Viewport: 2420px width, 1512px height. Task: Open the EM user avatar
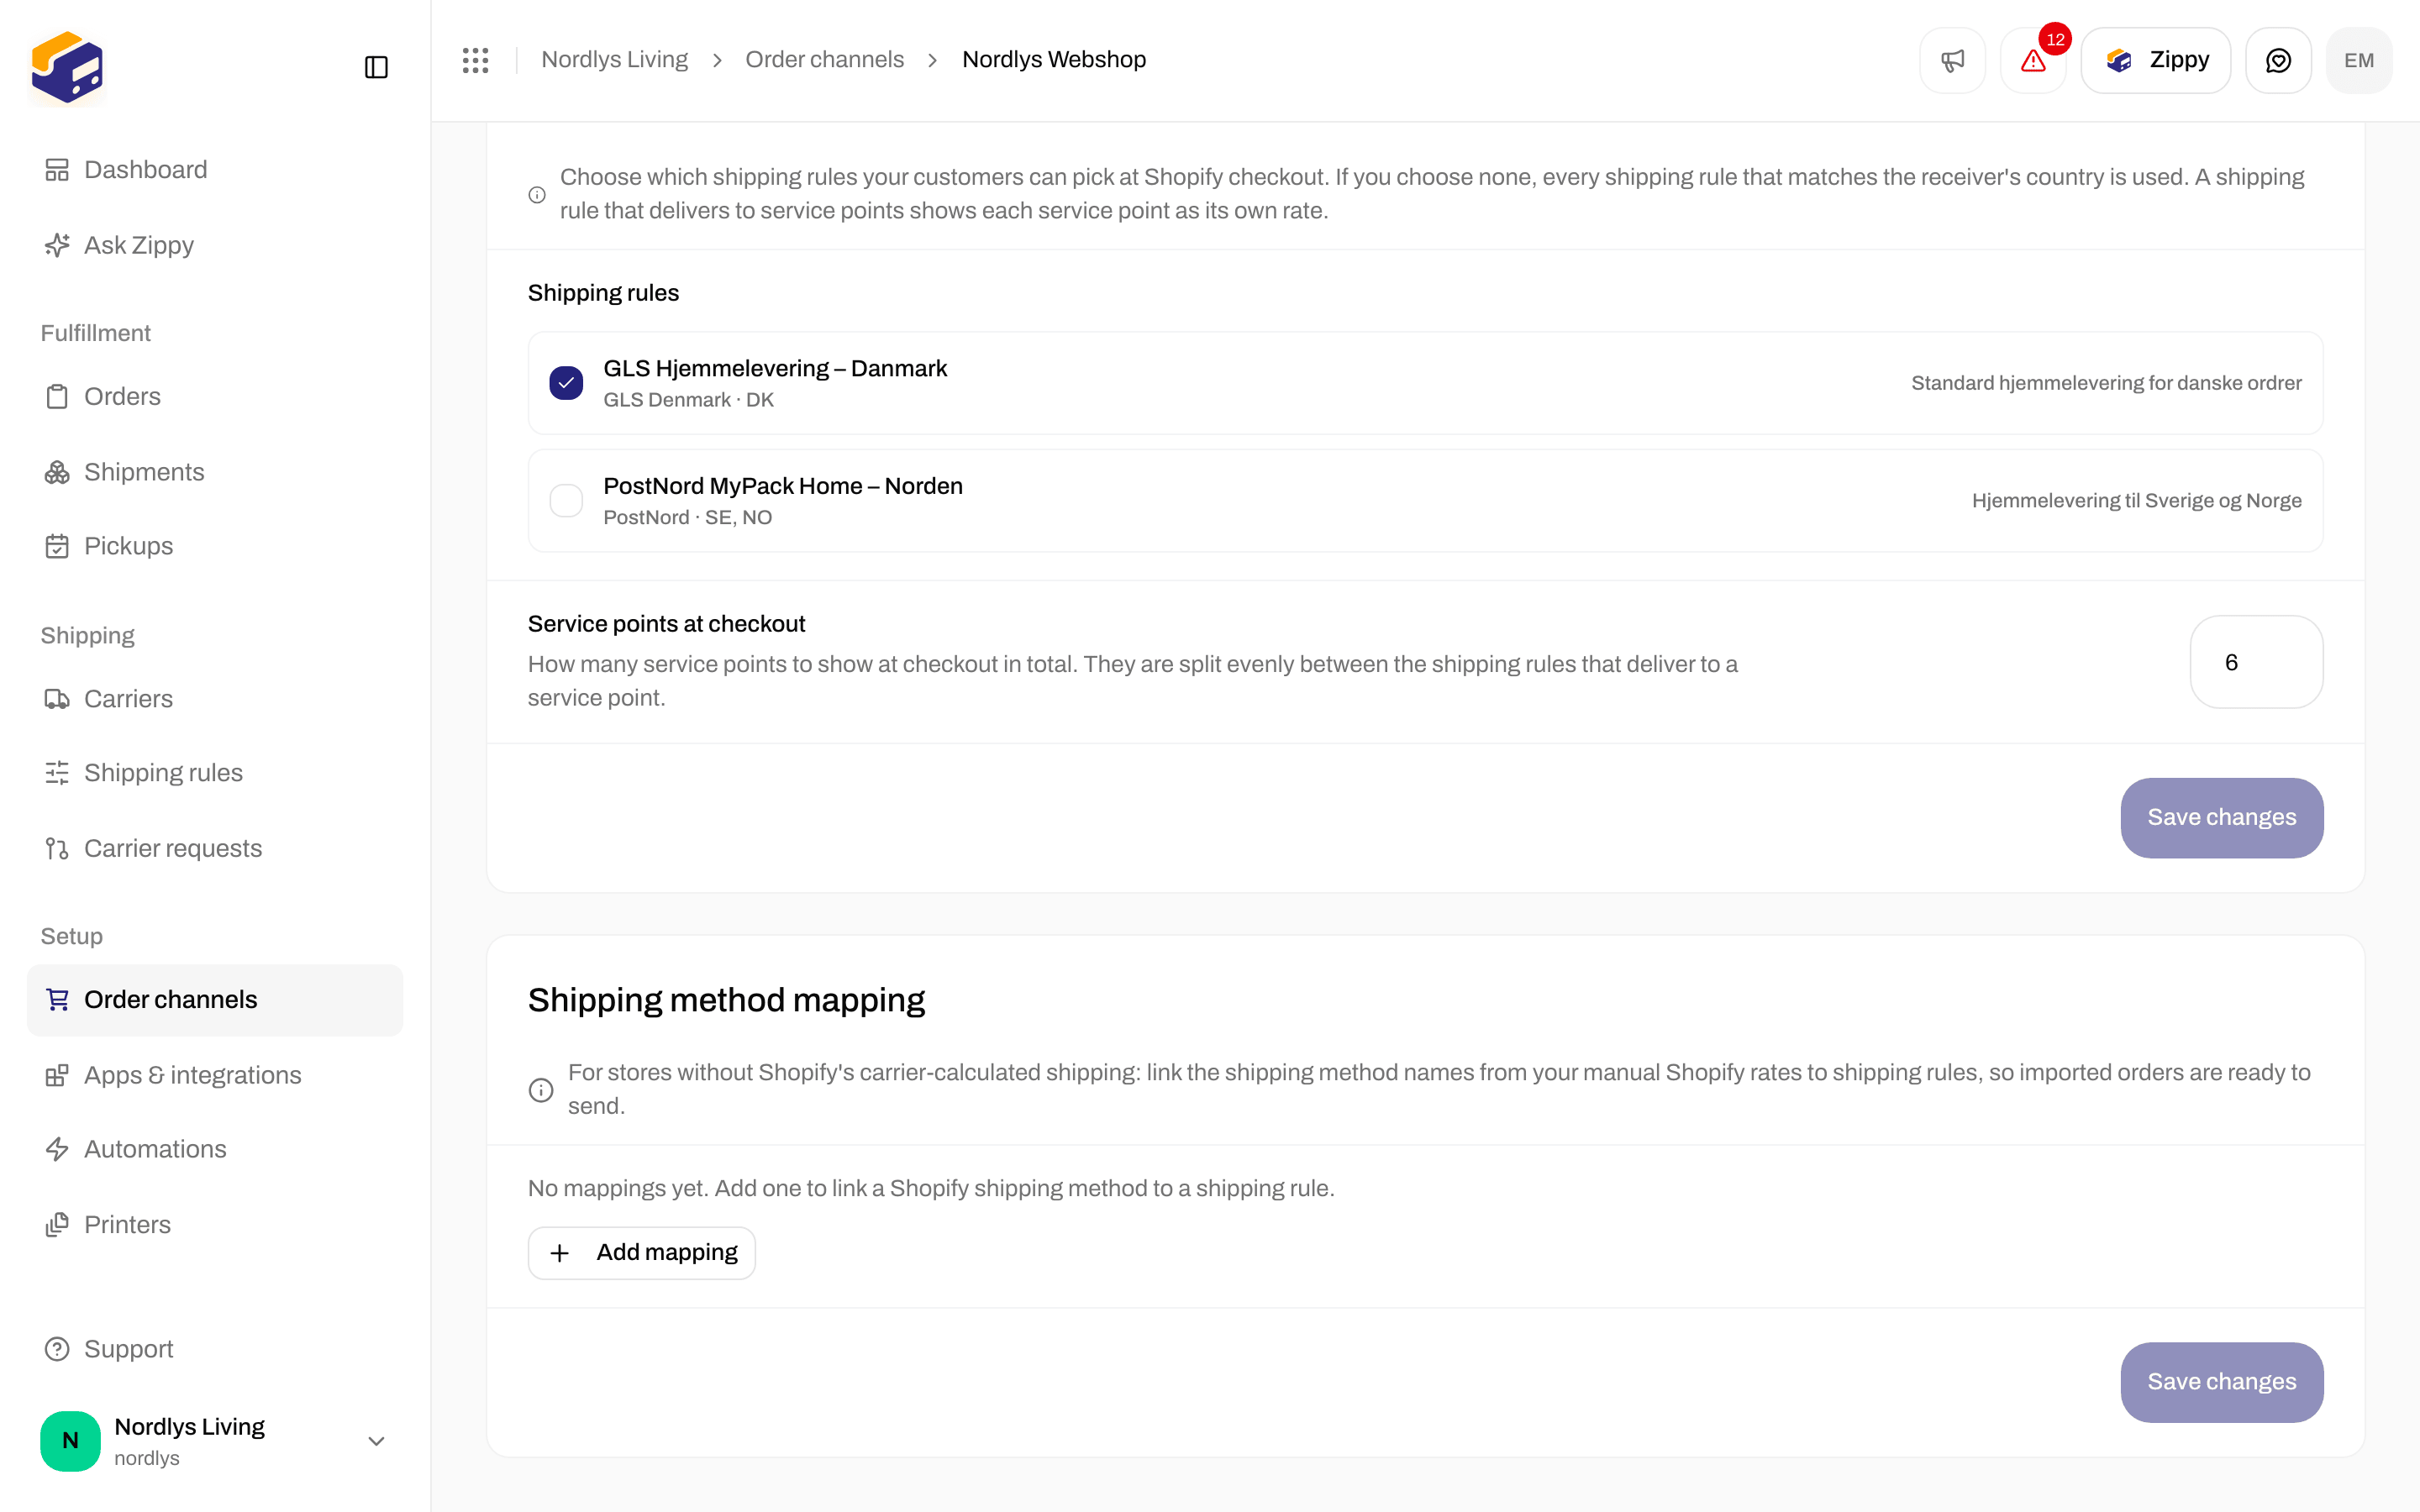click(x=2359, y=60)
